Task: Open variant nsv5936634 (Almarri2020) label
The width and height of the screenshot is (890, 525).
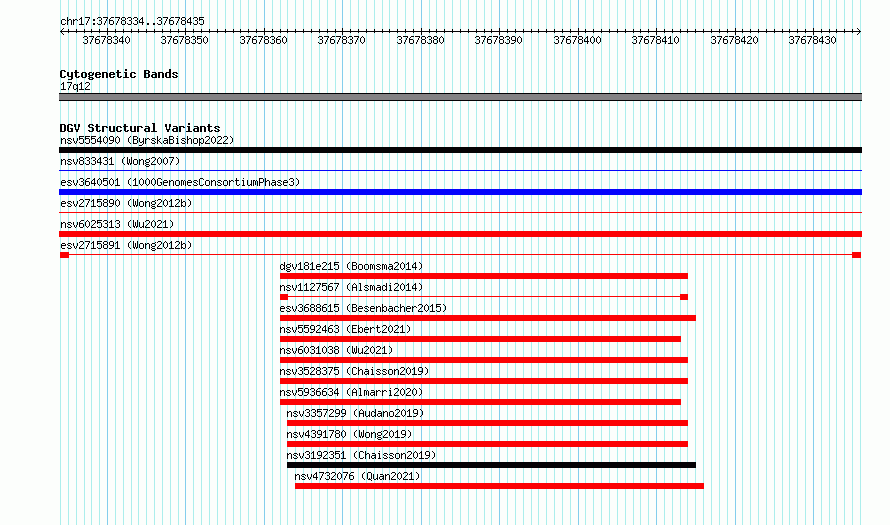Action: click(x=351, y=392)
